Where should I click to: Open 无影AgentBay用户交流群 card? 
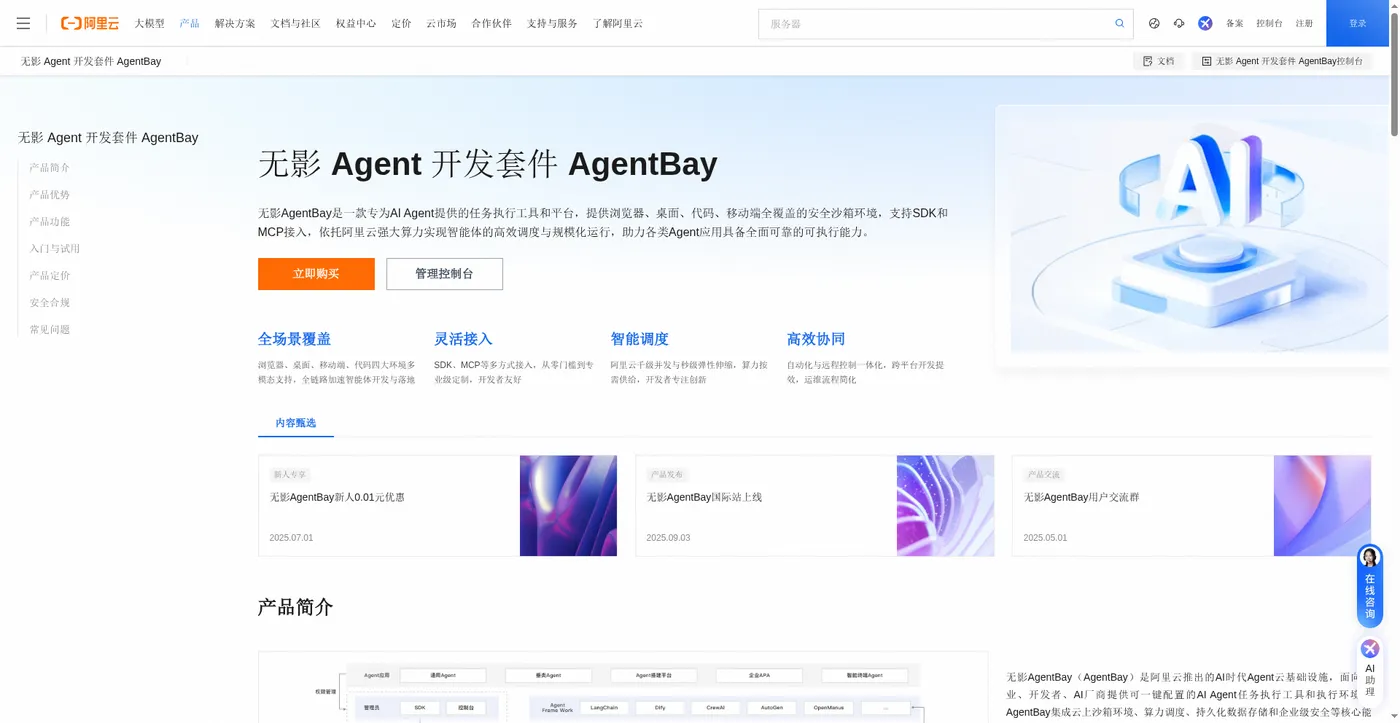(1192, 506)
